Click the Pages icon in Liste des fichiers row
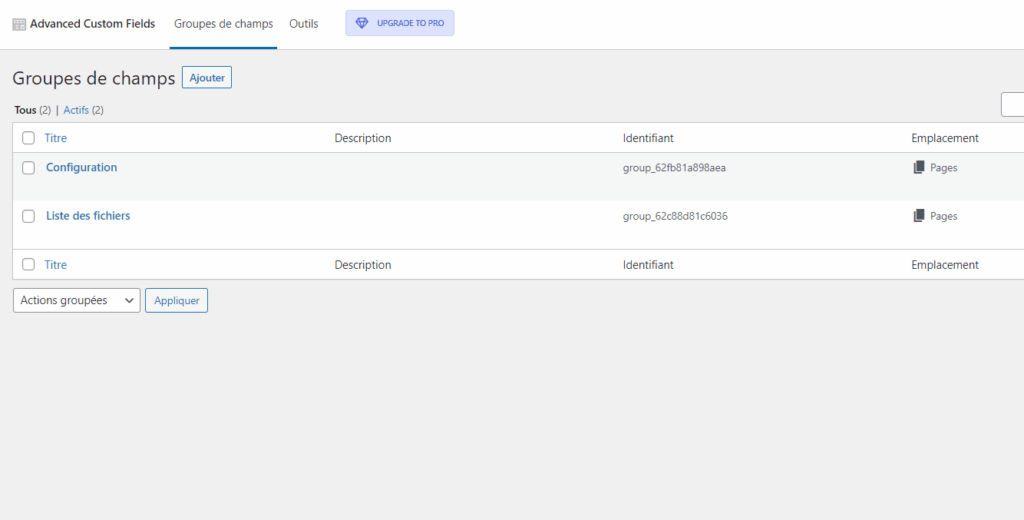1024x520 pixels. [919, 216]
